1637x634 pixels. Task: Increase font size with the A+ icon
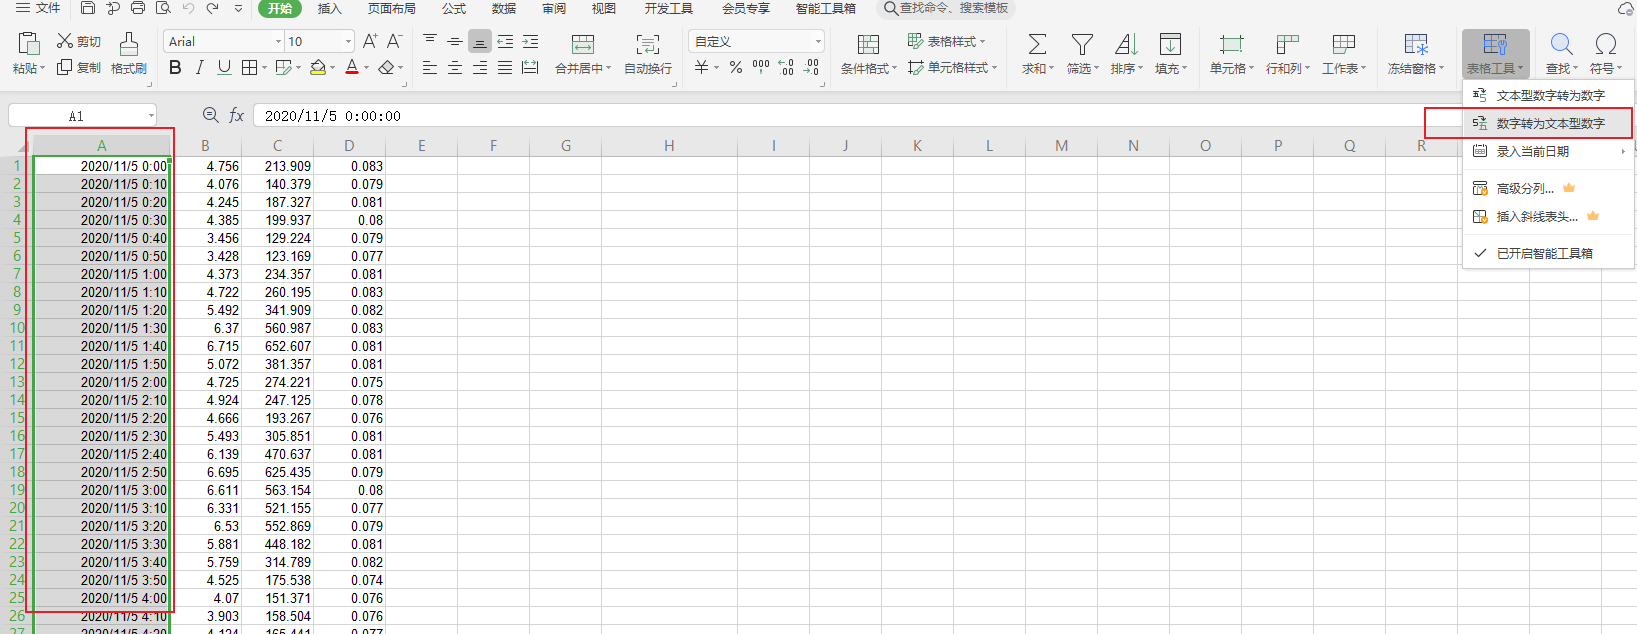click(x=370, y=41)
